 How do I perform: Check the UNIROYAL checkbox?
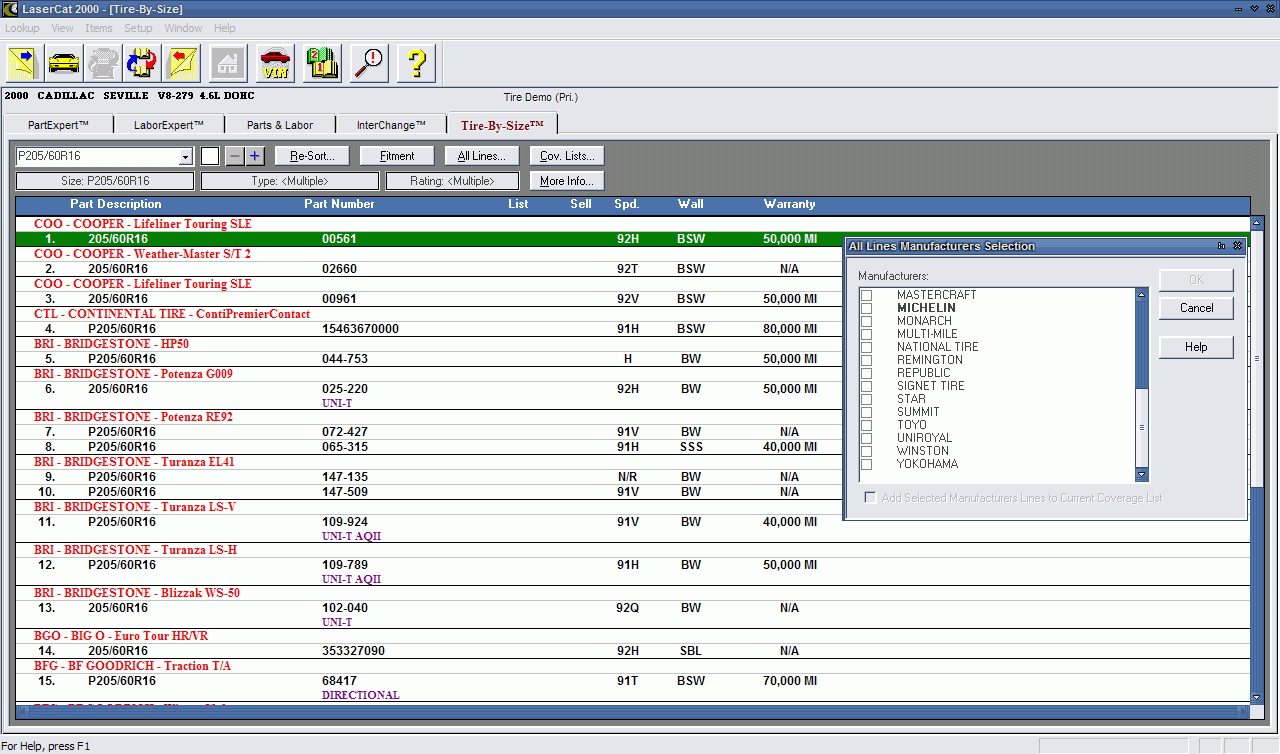[x=867, y=438]
